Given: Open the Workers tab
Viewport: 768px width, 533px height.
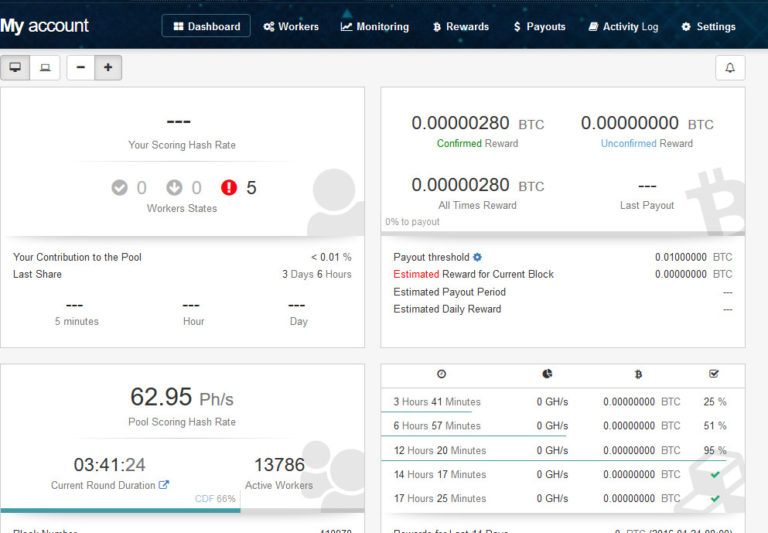Looking at the screenshot, I should (291, 26).
